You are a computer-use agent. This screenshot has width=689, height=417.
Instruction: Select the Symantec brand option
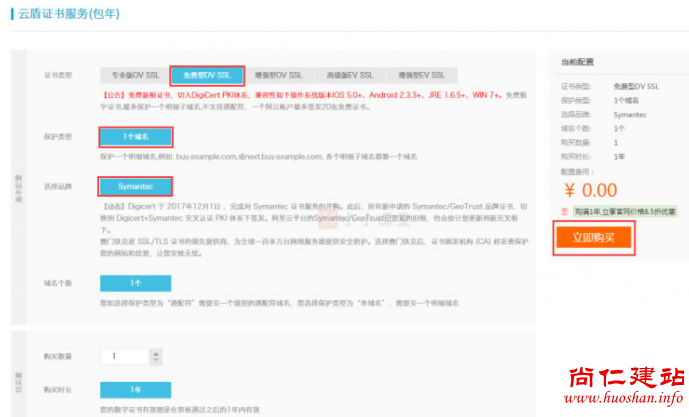(x=135, y=186)
